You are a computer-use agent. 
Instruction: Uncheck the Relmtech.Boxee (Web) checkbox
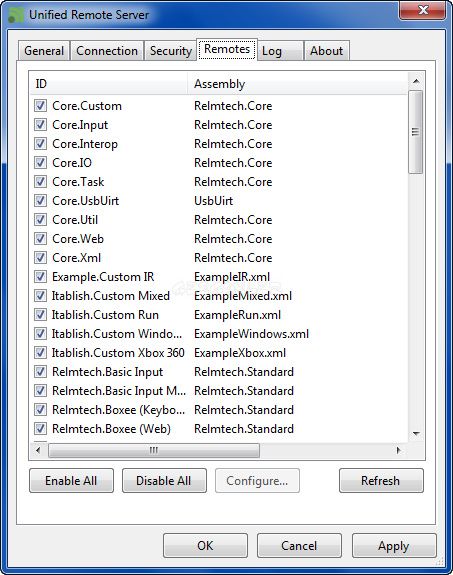coord(40,429)
